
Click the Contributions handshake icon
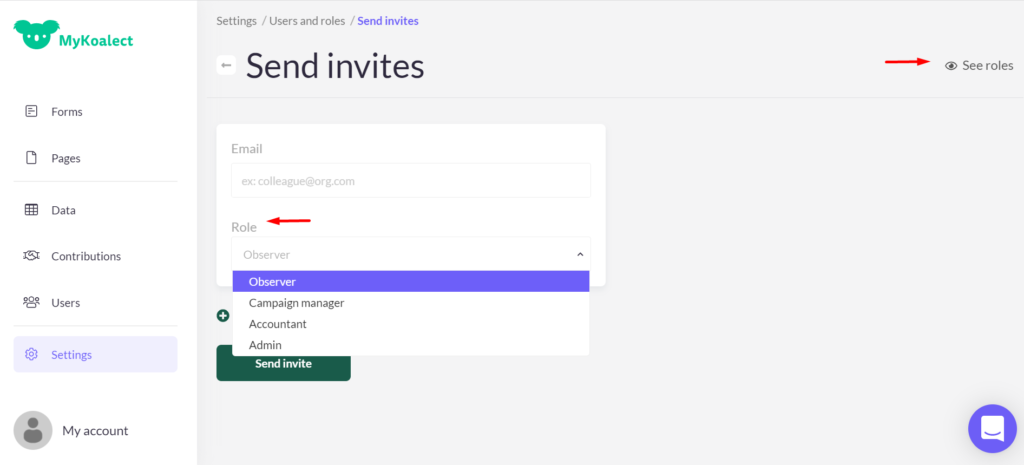tap(31, 256)
